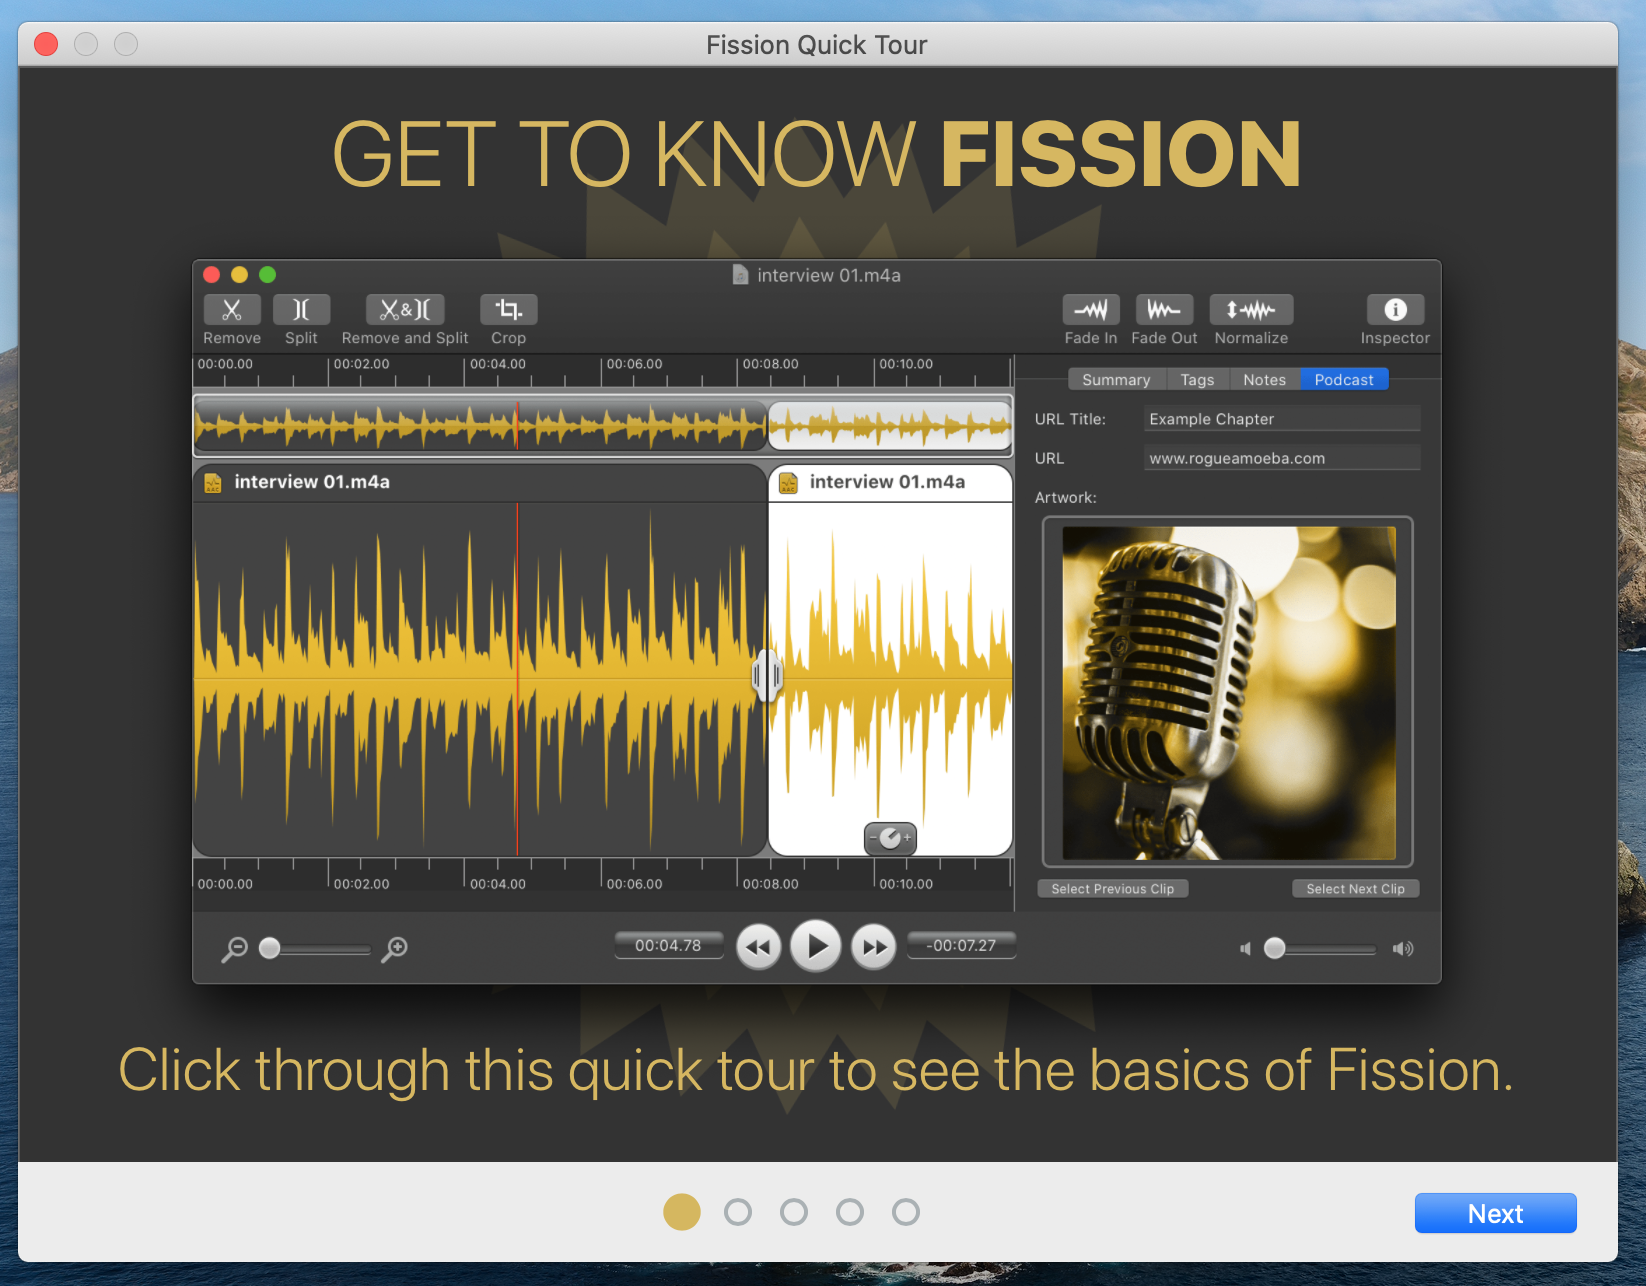
Task: Click the top ruler mark 00:06.00
Action: point(634,364)
